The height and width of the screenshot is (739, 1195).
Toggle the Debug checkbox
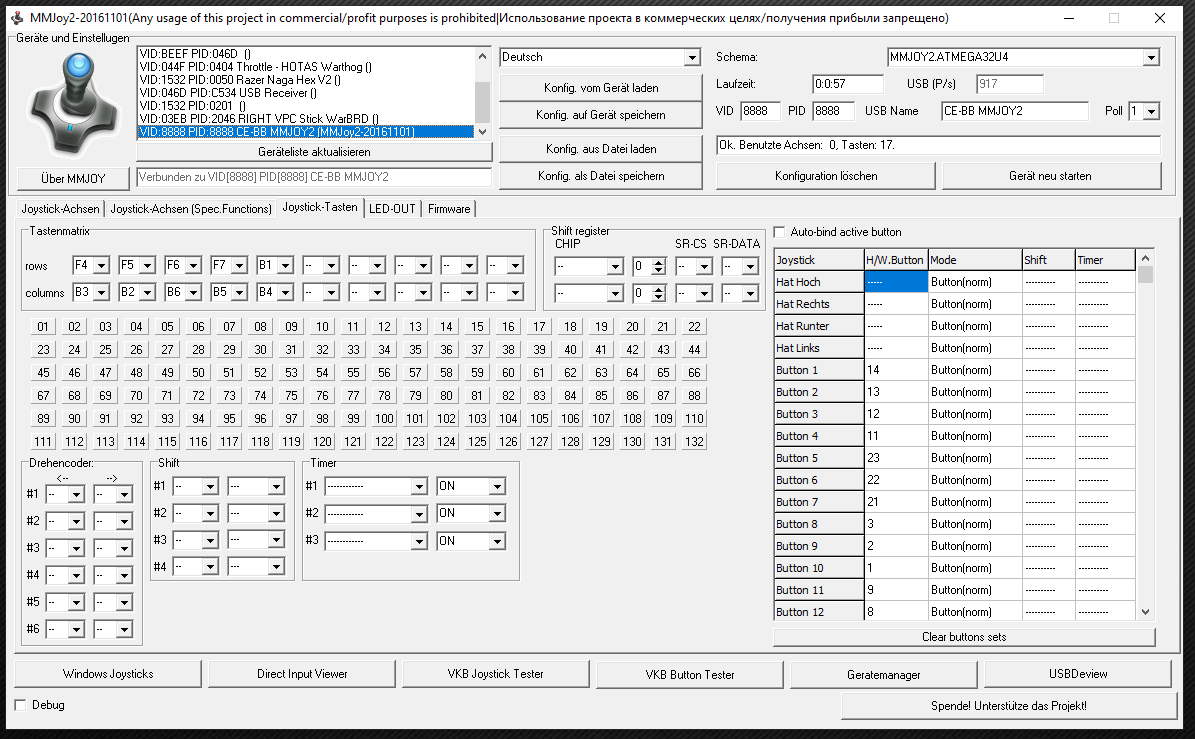(21, 705)
